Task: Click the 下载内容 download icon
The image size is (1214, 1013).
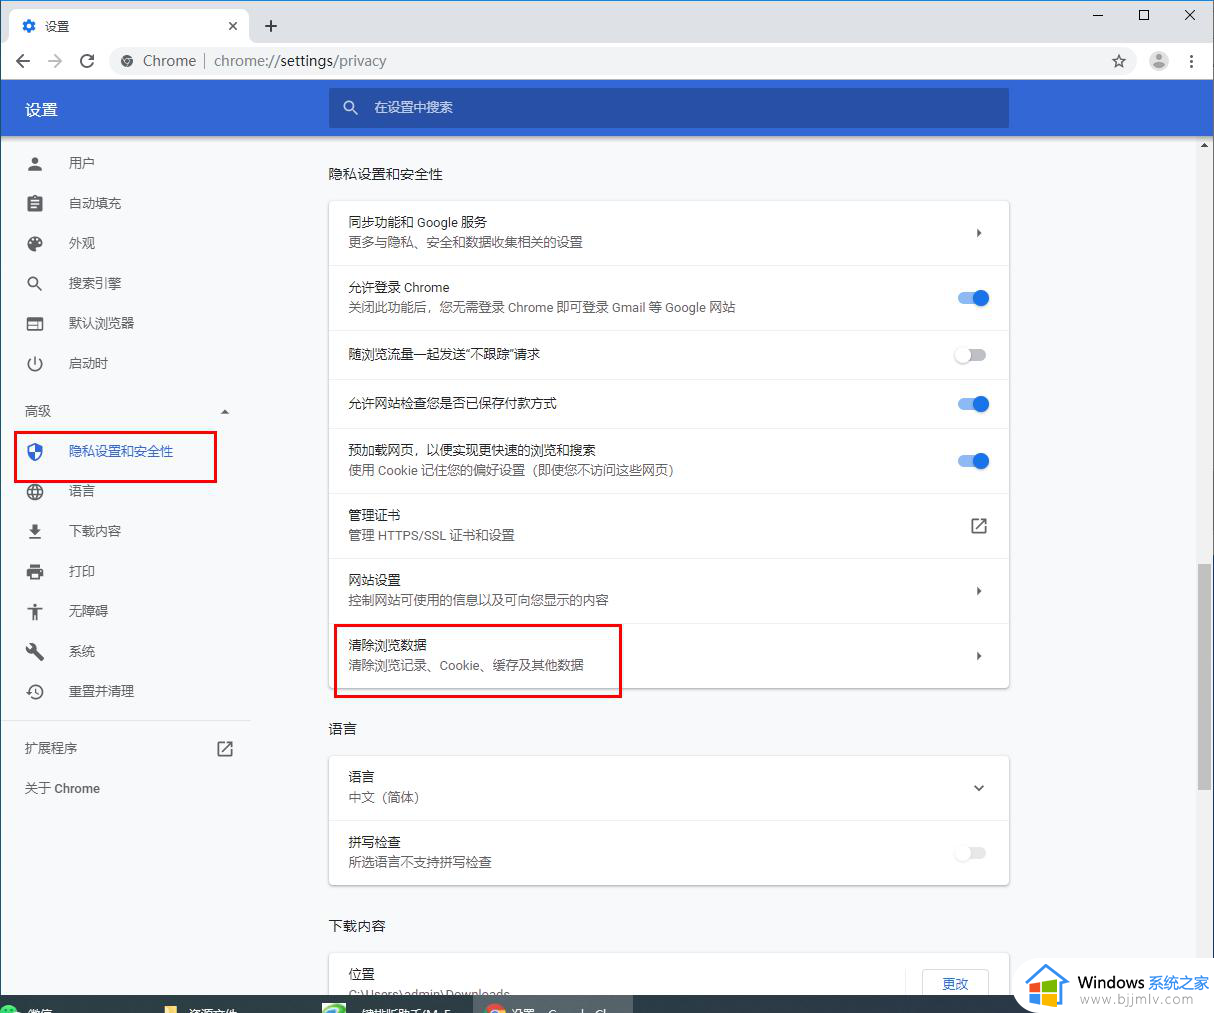Action: (35, 531)
